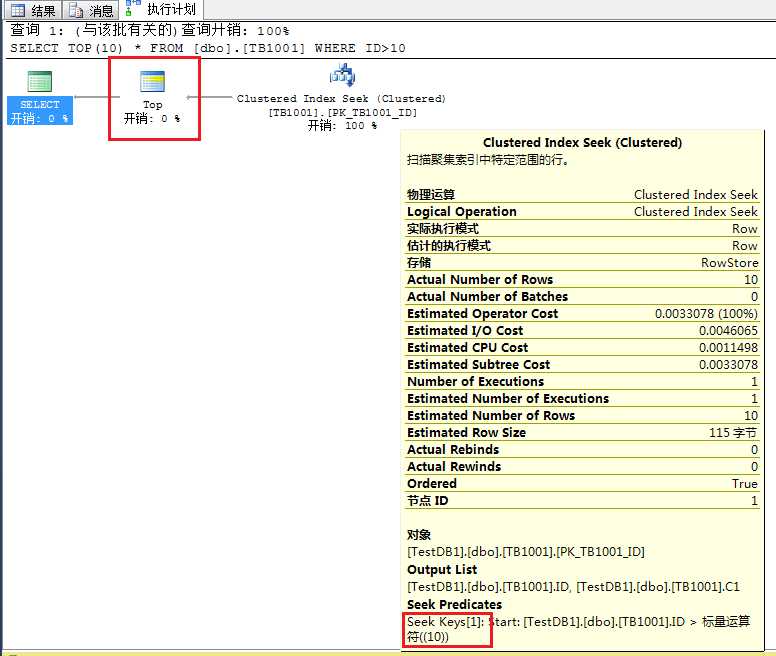Open the 消息 messages tab

point(91,10)
